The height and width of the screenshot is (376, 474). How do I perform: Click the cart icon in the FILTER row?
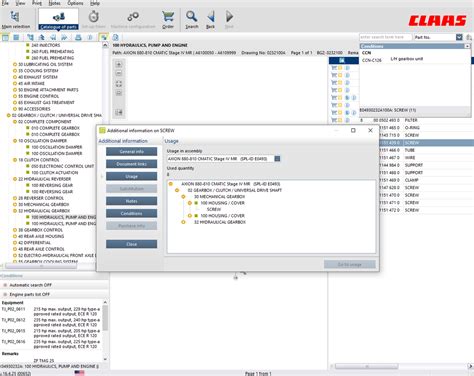coord(334,120)
